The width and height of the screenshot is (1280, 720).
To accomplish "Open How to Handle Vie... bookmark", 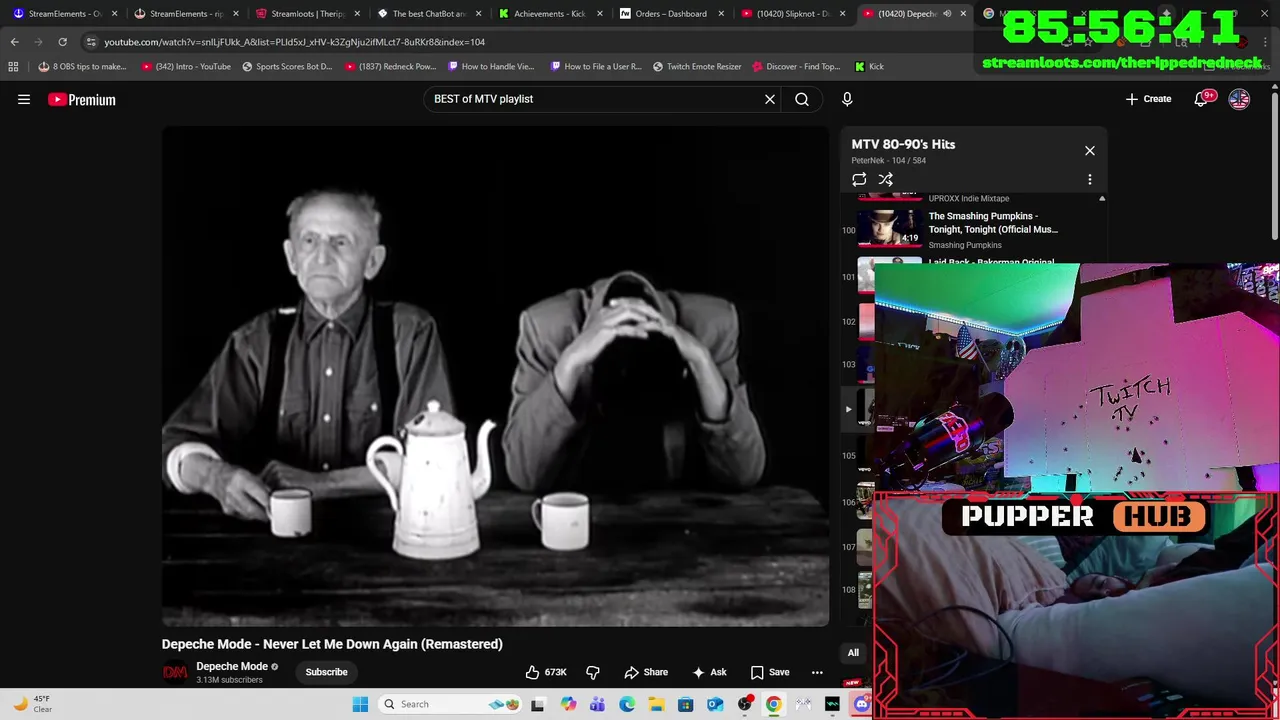I will 491,66.
